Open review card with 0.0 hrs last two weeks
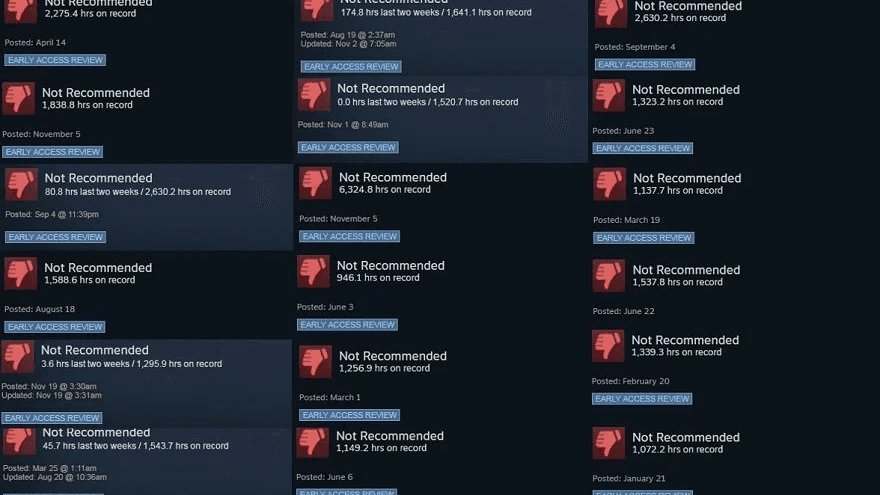Screen dimensions: 880x495 (x=442, y=120)
